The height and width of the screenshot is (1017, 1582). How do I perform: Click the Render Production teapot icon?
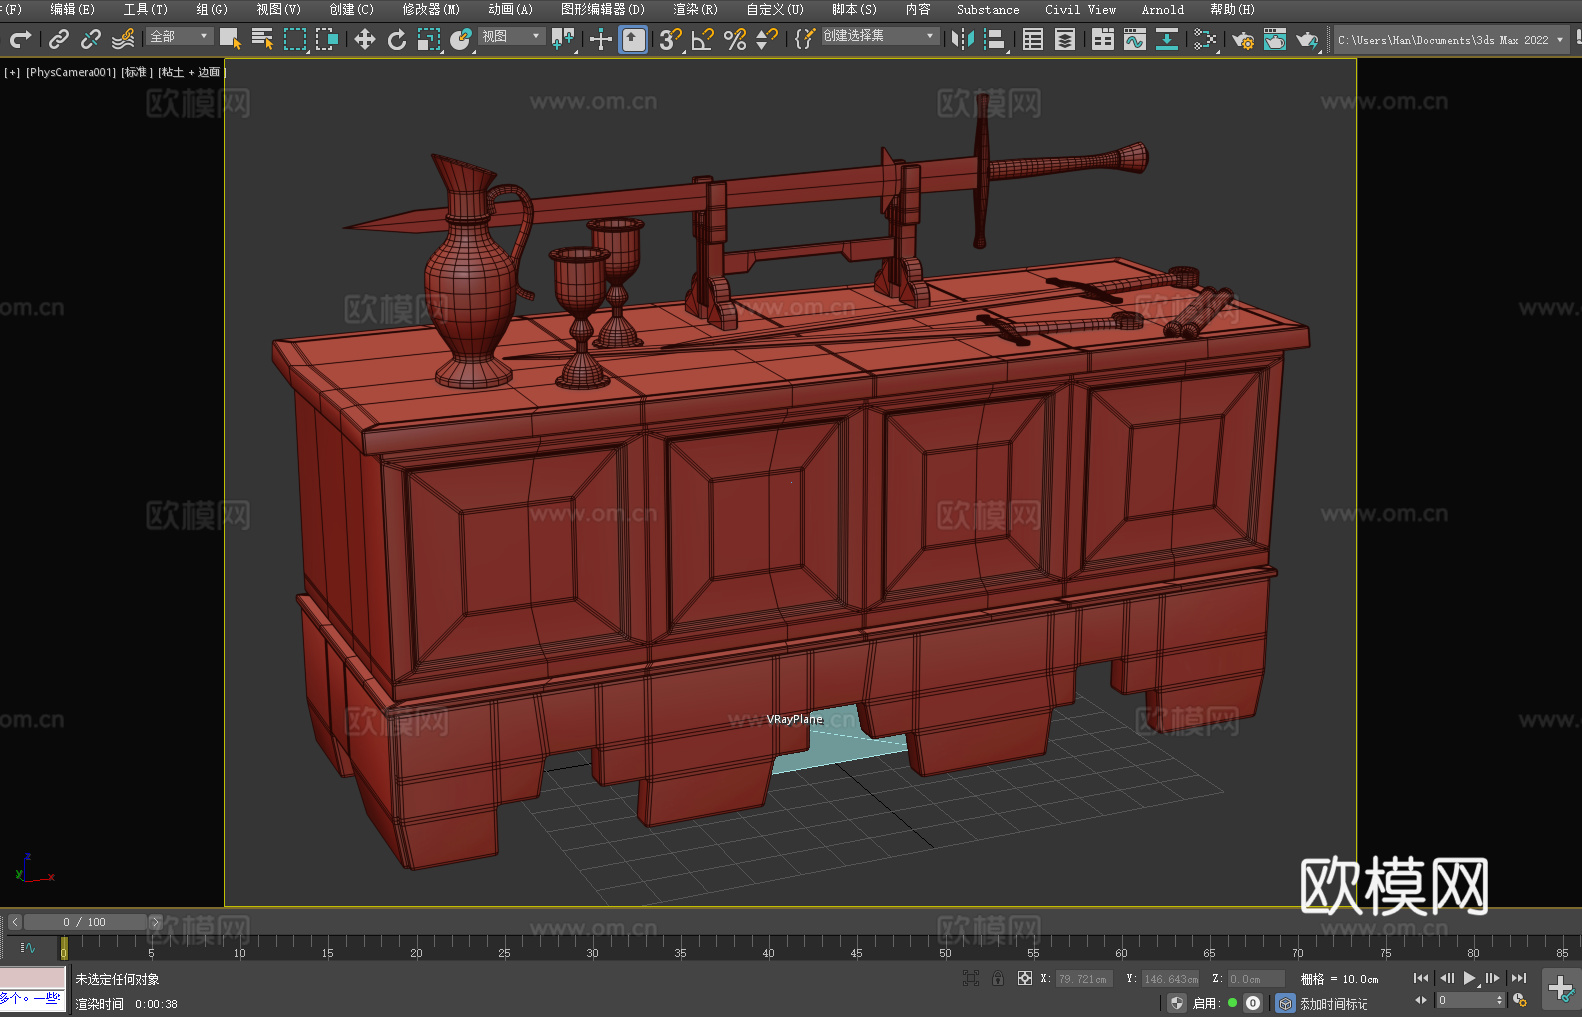point(1307,39)
